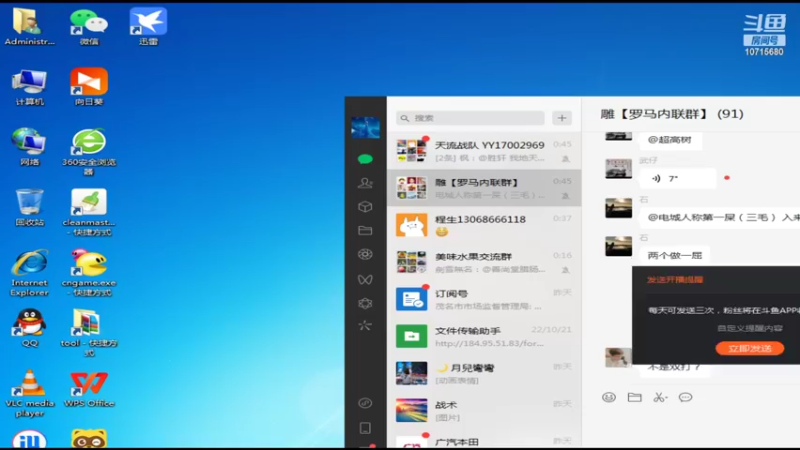800x450 pixels.
Task: Select the 向日葵 desktop shortcut
Action: click(x=89, y=87)
